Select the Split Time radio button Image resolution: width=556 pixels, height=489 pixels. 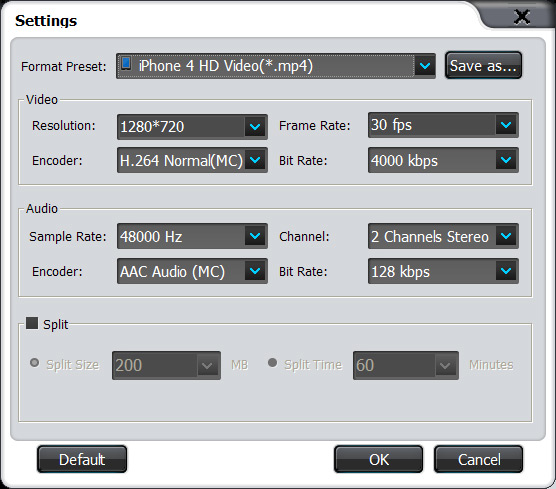[272, 363]
